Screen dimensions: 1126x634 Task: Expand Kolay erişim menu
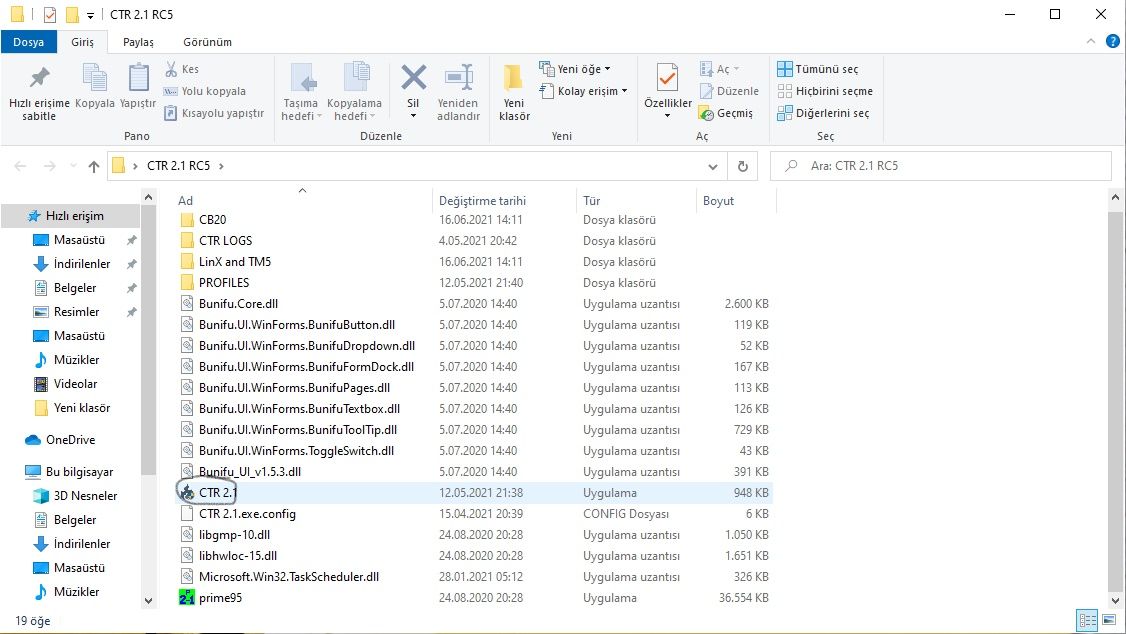pyautogui.click(x=583, y=91)
